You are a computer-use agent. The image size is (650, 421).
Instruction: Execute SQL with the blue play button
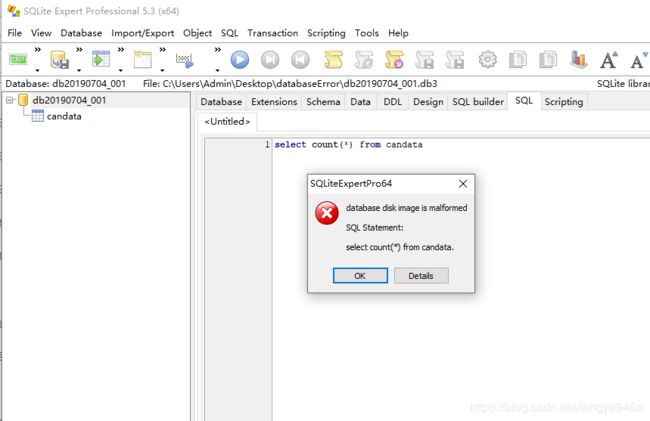(240, 60)
